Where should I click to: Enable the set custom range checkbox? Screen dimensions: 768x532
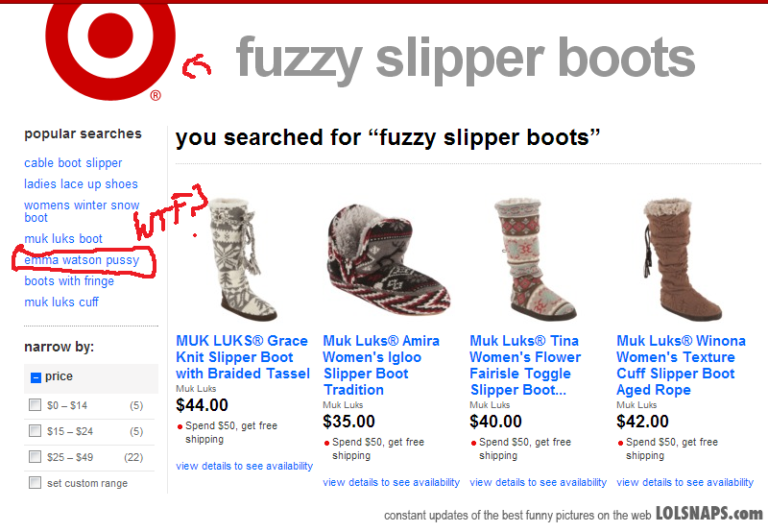pos(35,483)
